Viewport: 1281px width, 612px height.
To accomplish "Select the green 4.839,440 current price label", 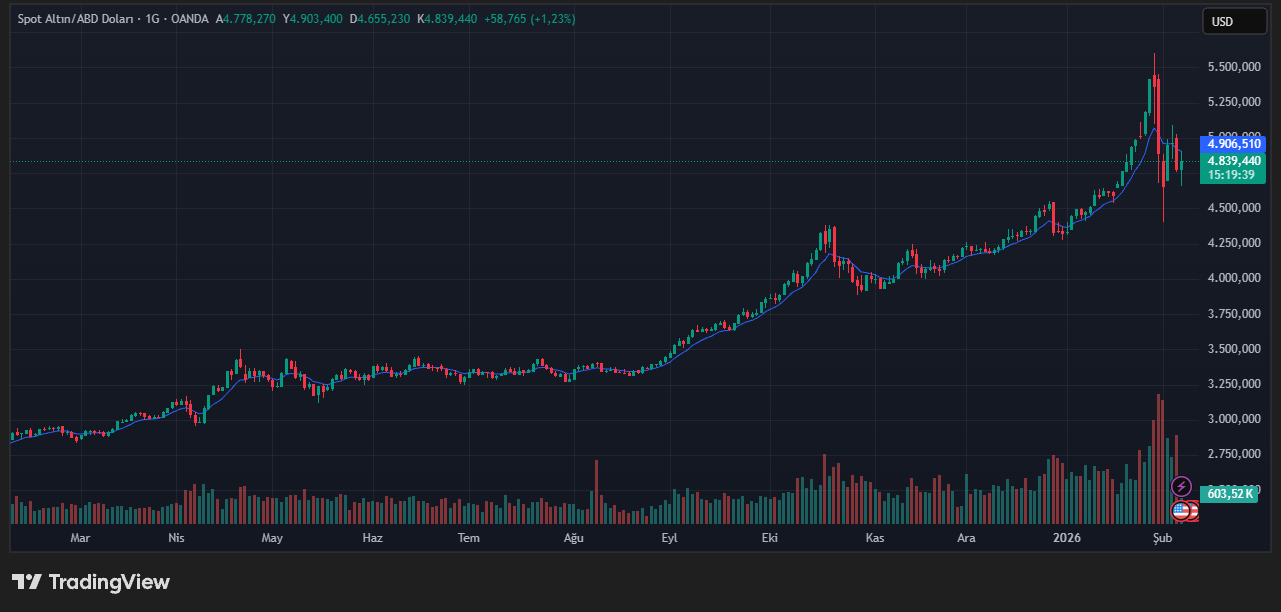I will pyautogui.click(x=1234, y=160).
